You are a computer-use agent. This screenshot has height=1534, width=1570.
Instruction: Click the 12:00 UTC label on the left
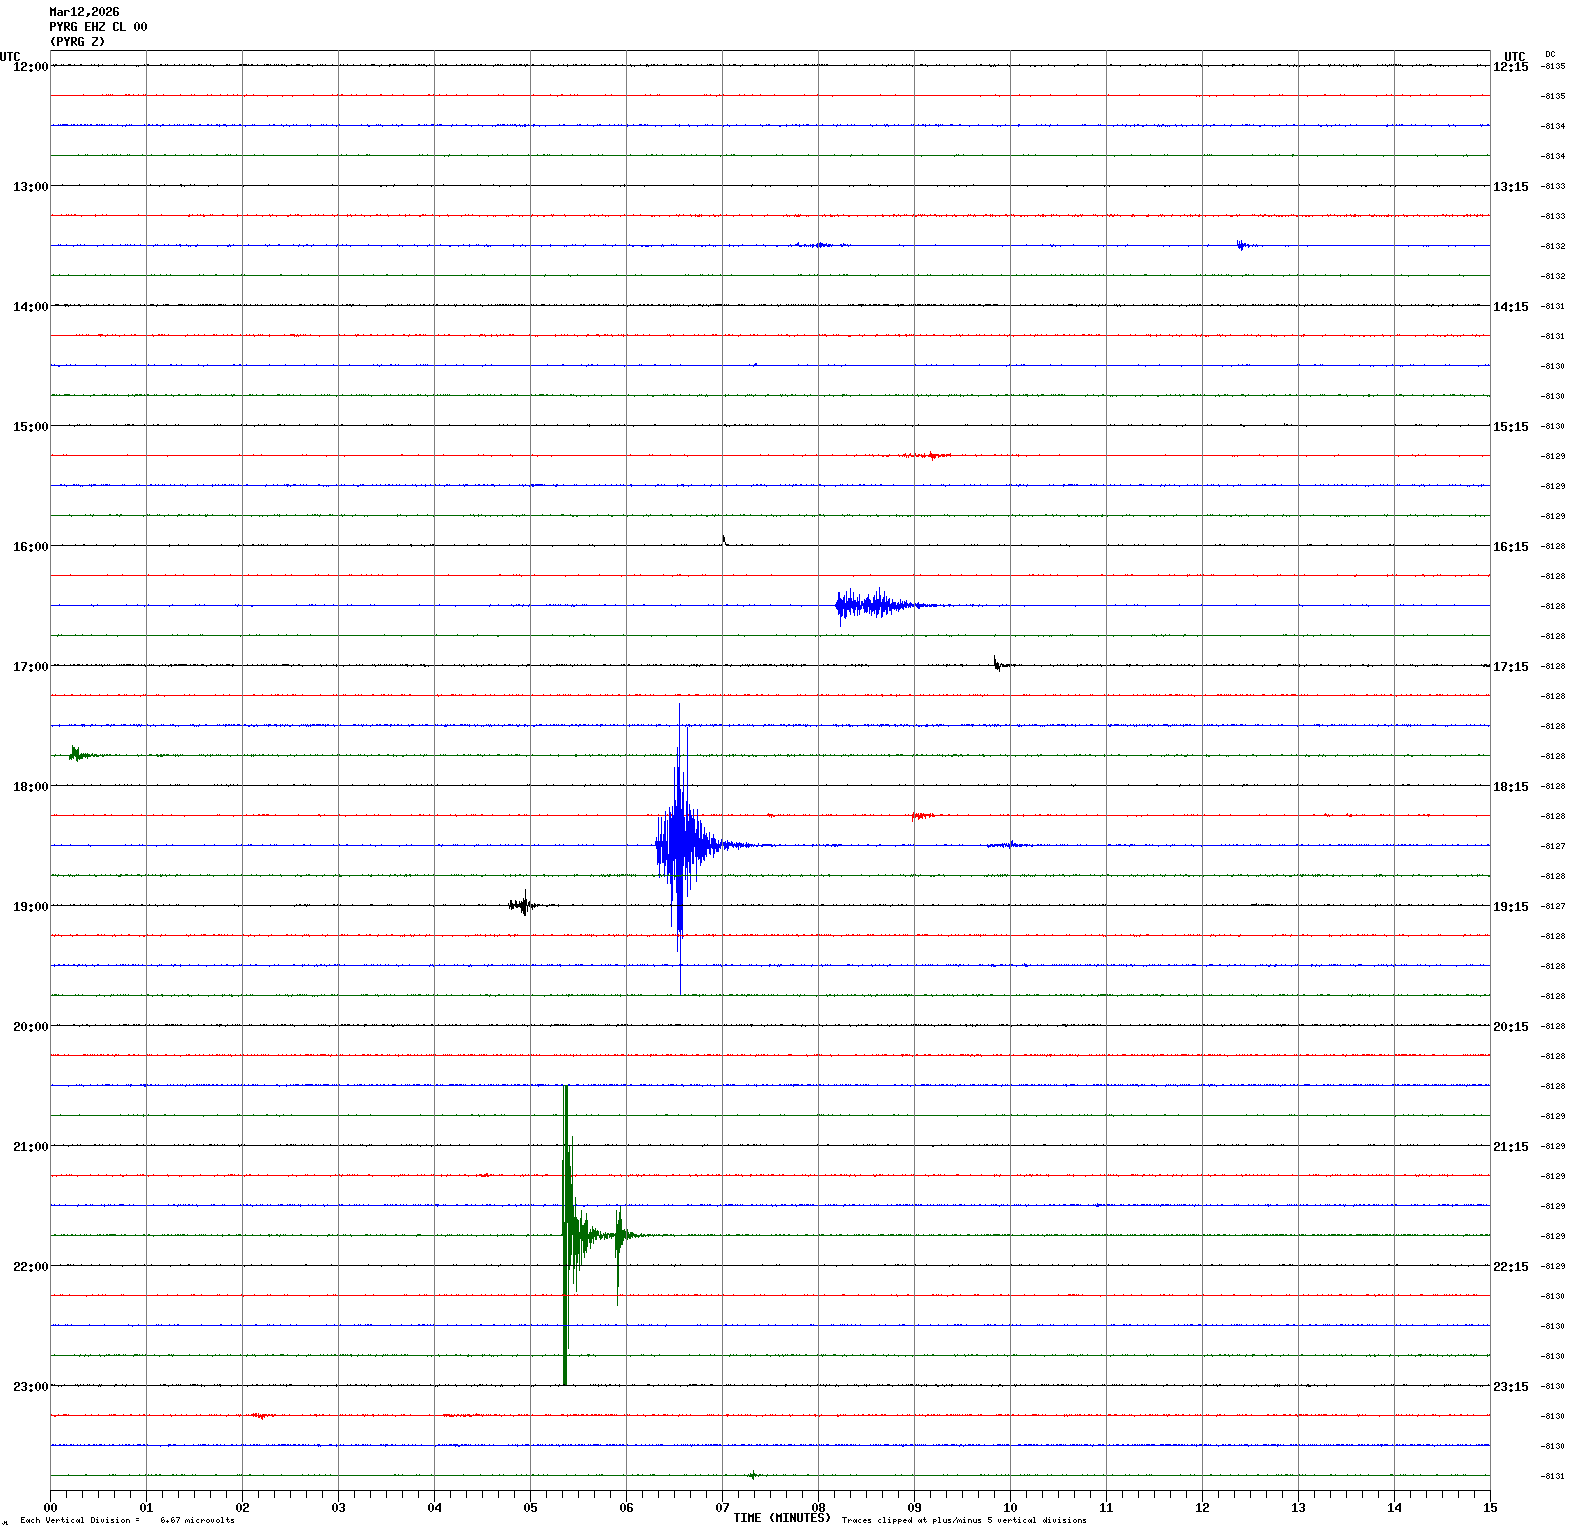(30, 67)
